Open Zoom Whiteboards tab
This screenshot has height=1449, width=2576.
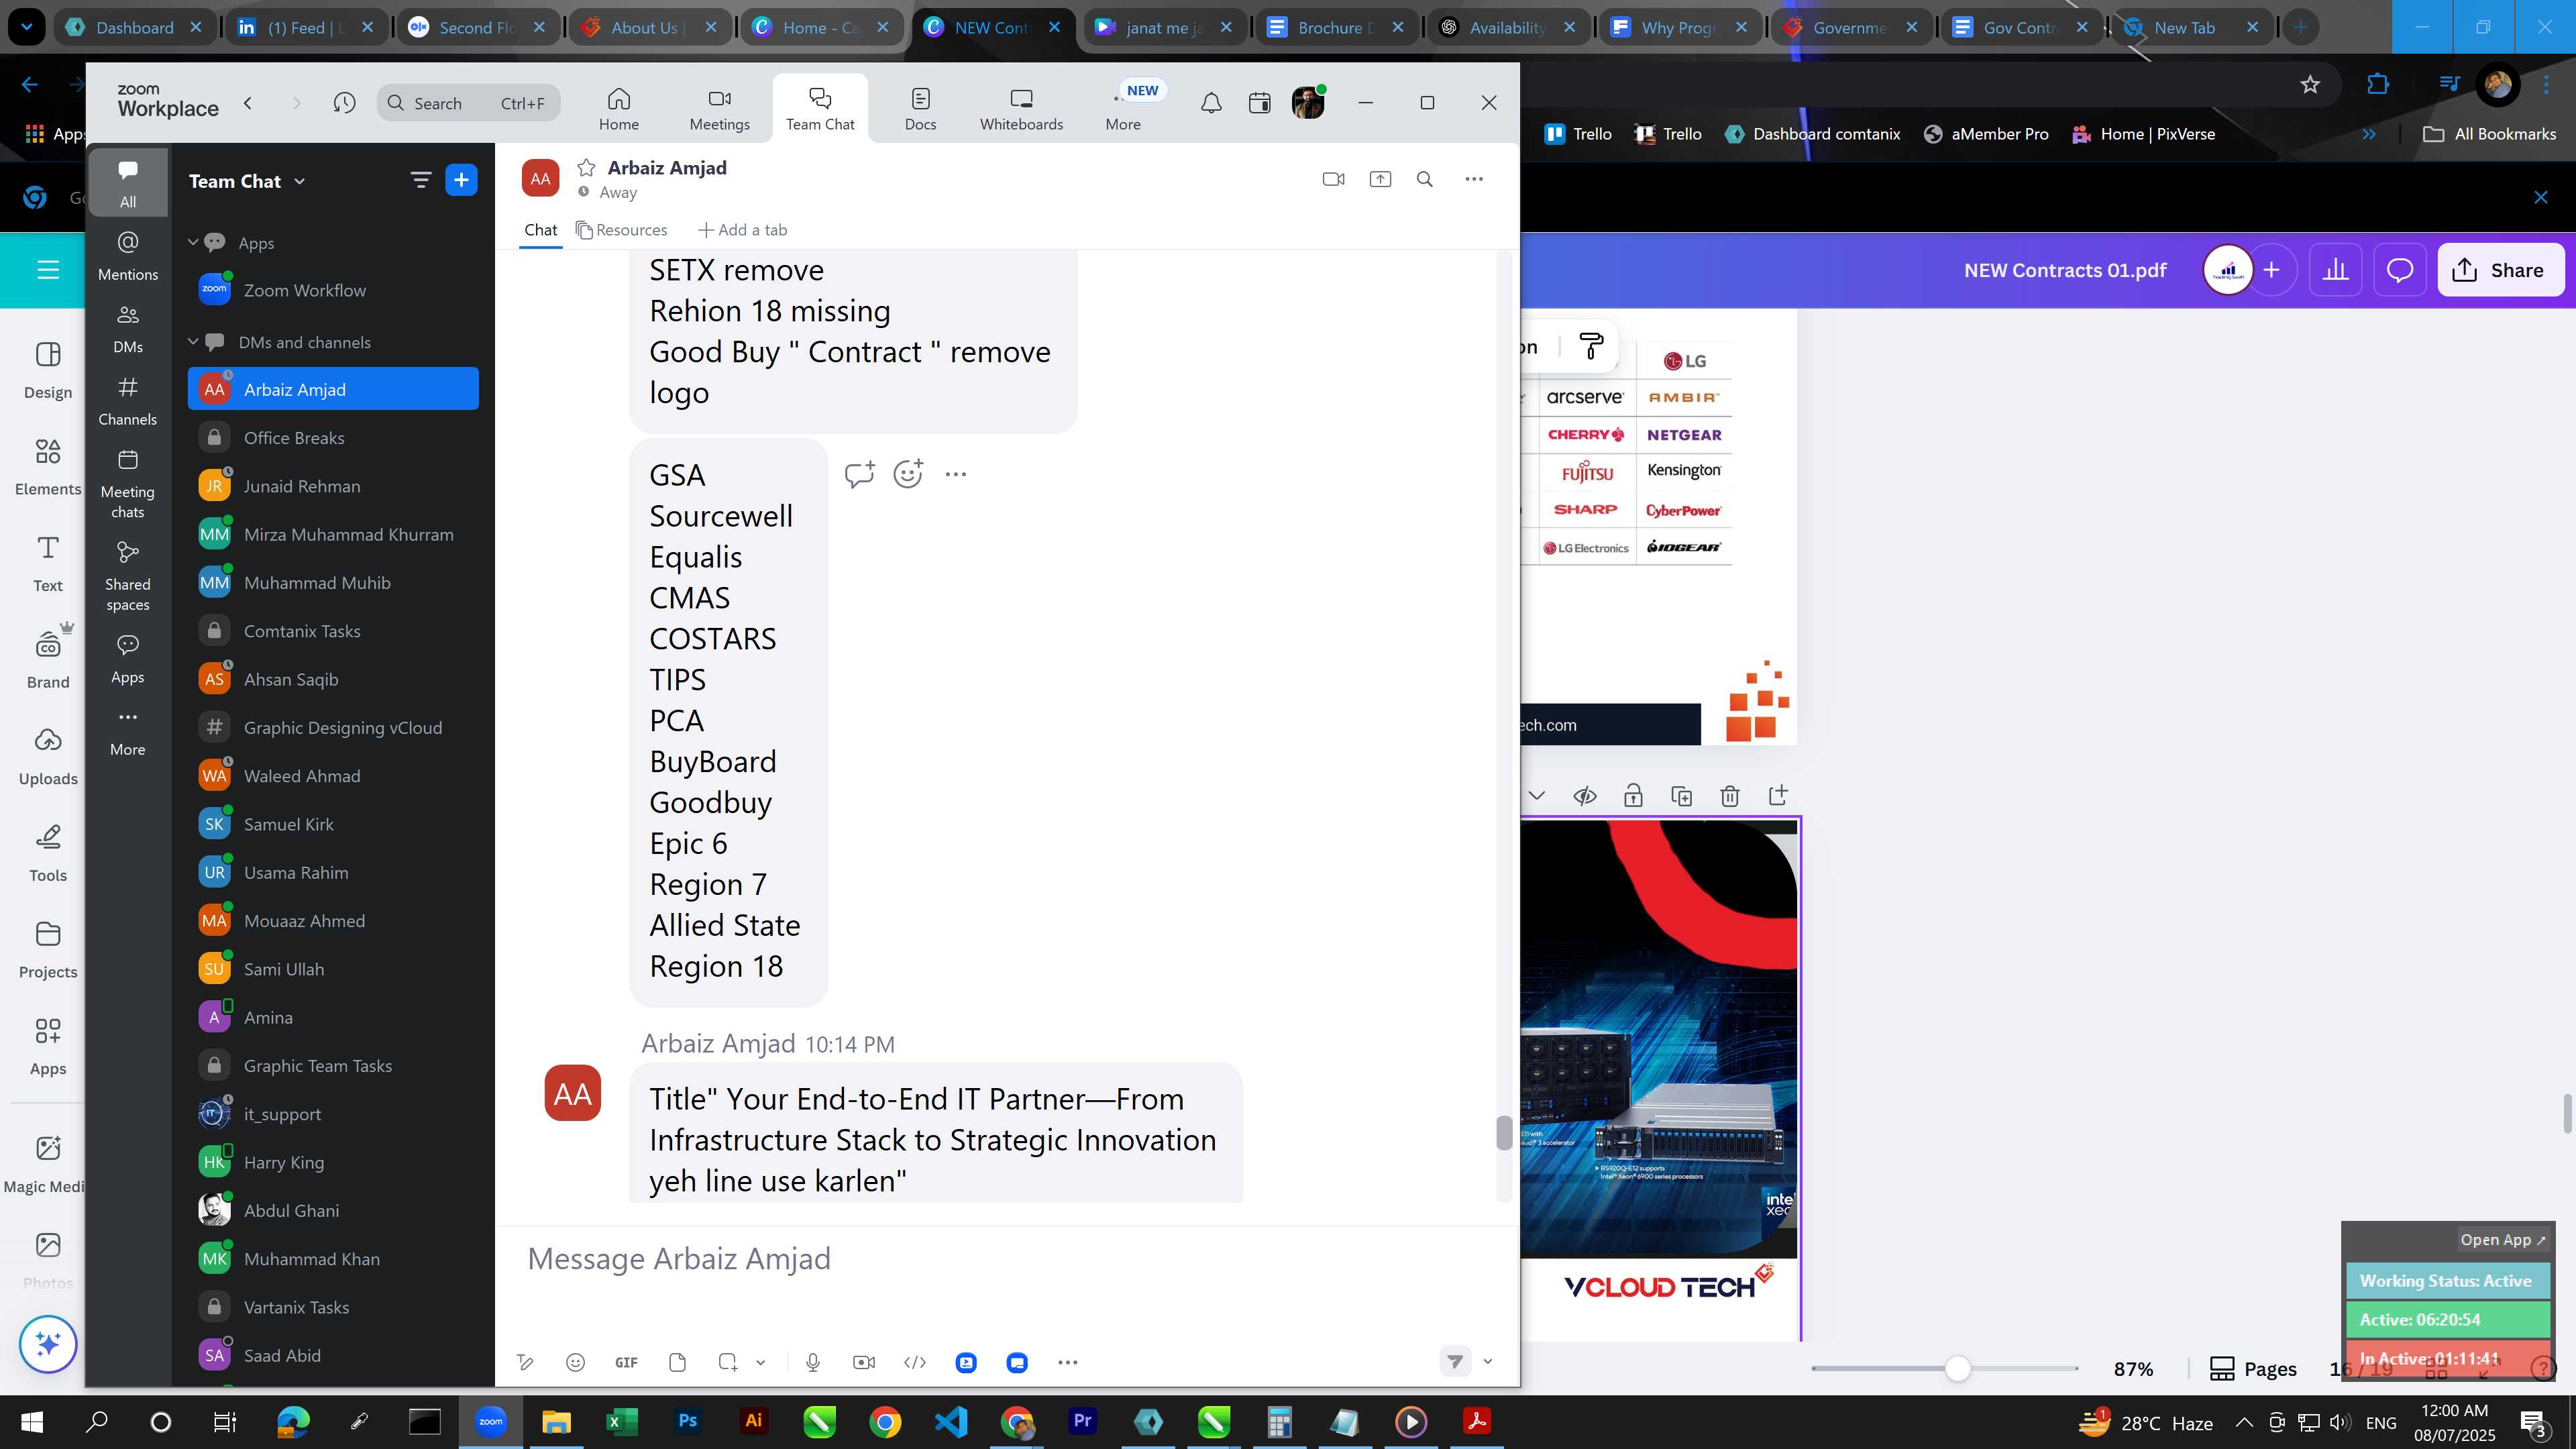1021,109
